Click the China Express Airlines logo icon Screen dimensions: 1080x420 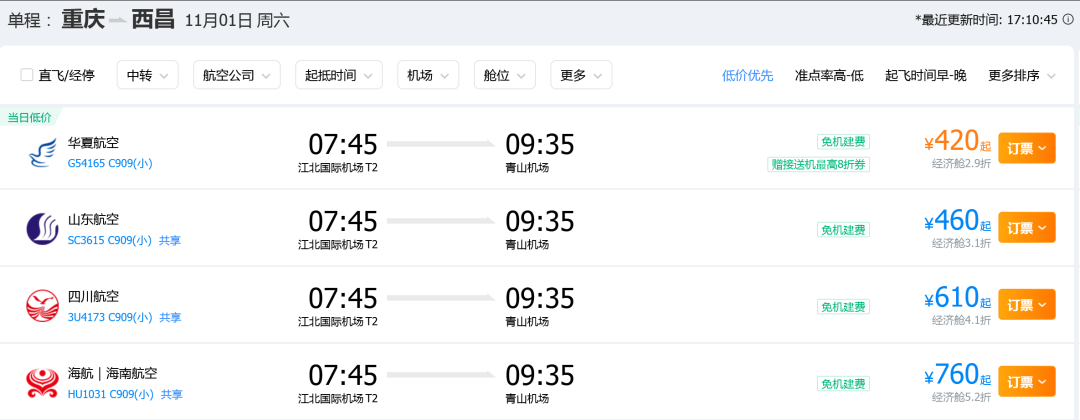click(42, 152)
